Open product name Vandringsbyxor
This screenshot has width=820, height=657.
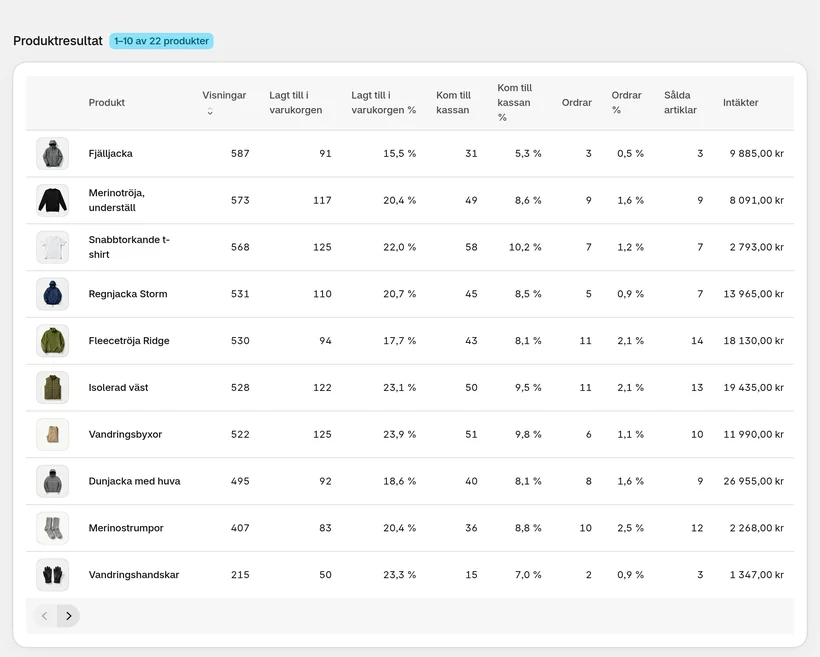point(125,434)
